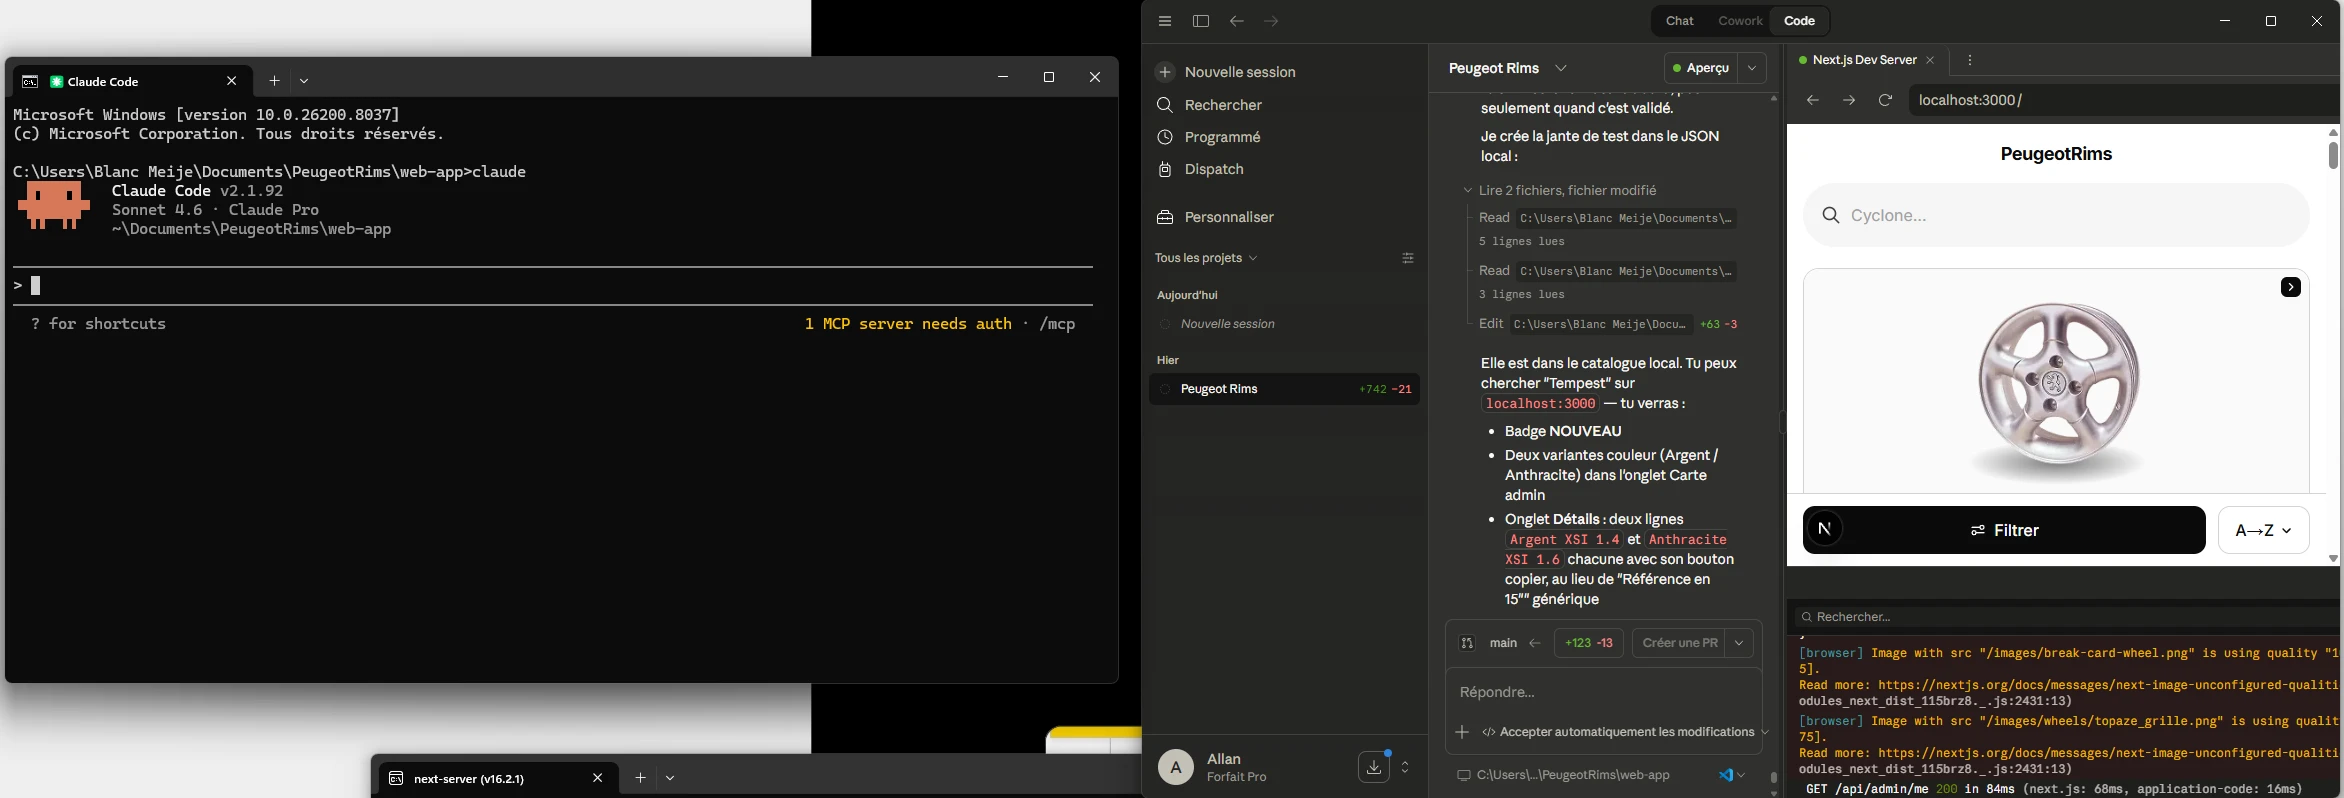Click the download updates icon near Allan
The image size is (2344, 798).
(x=1374, y=767)
